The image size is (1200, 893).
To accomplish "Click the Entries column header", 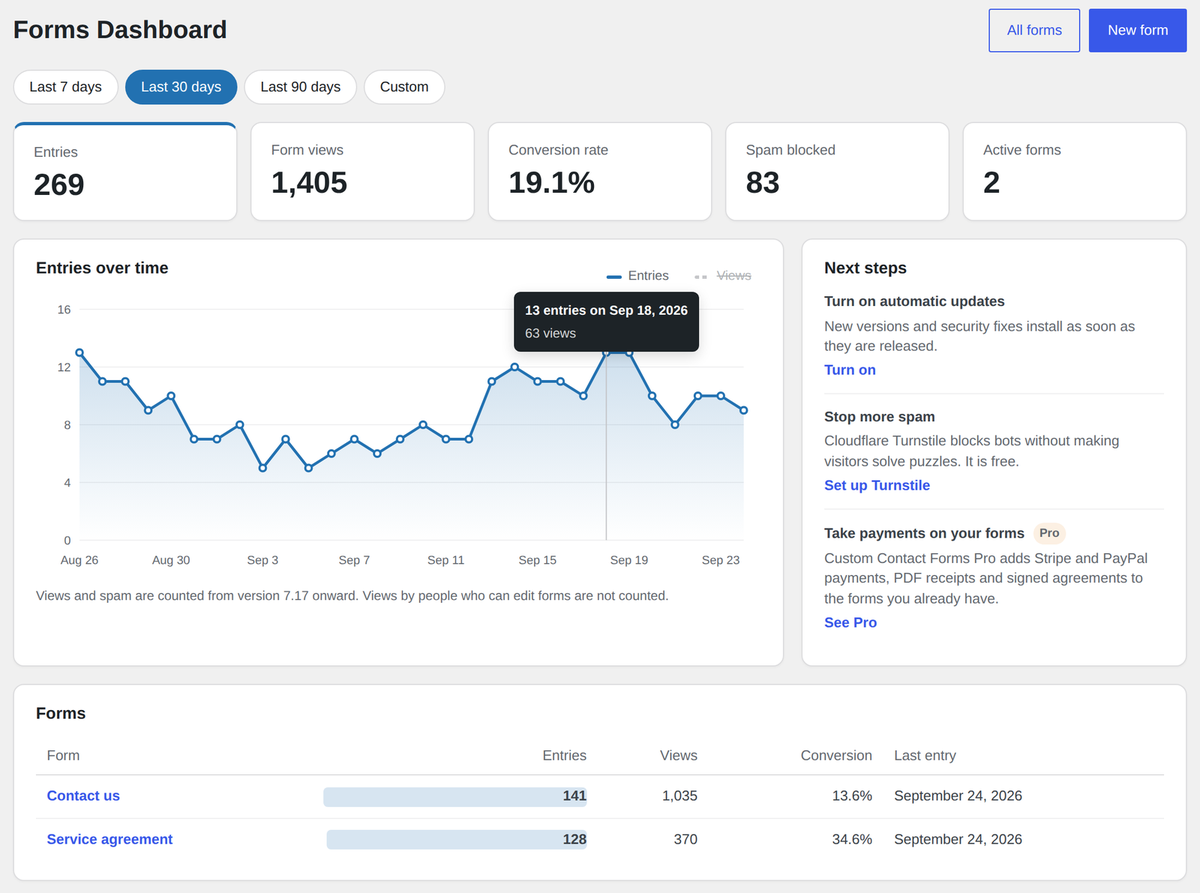I will point(564,755).
